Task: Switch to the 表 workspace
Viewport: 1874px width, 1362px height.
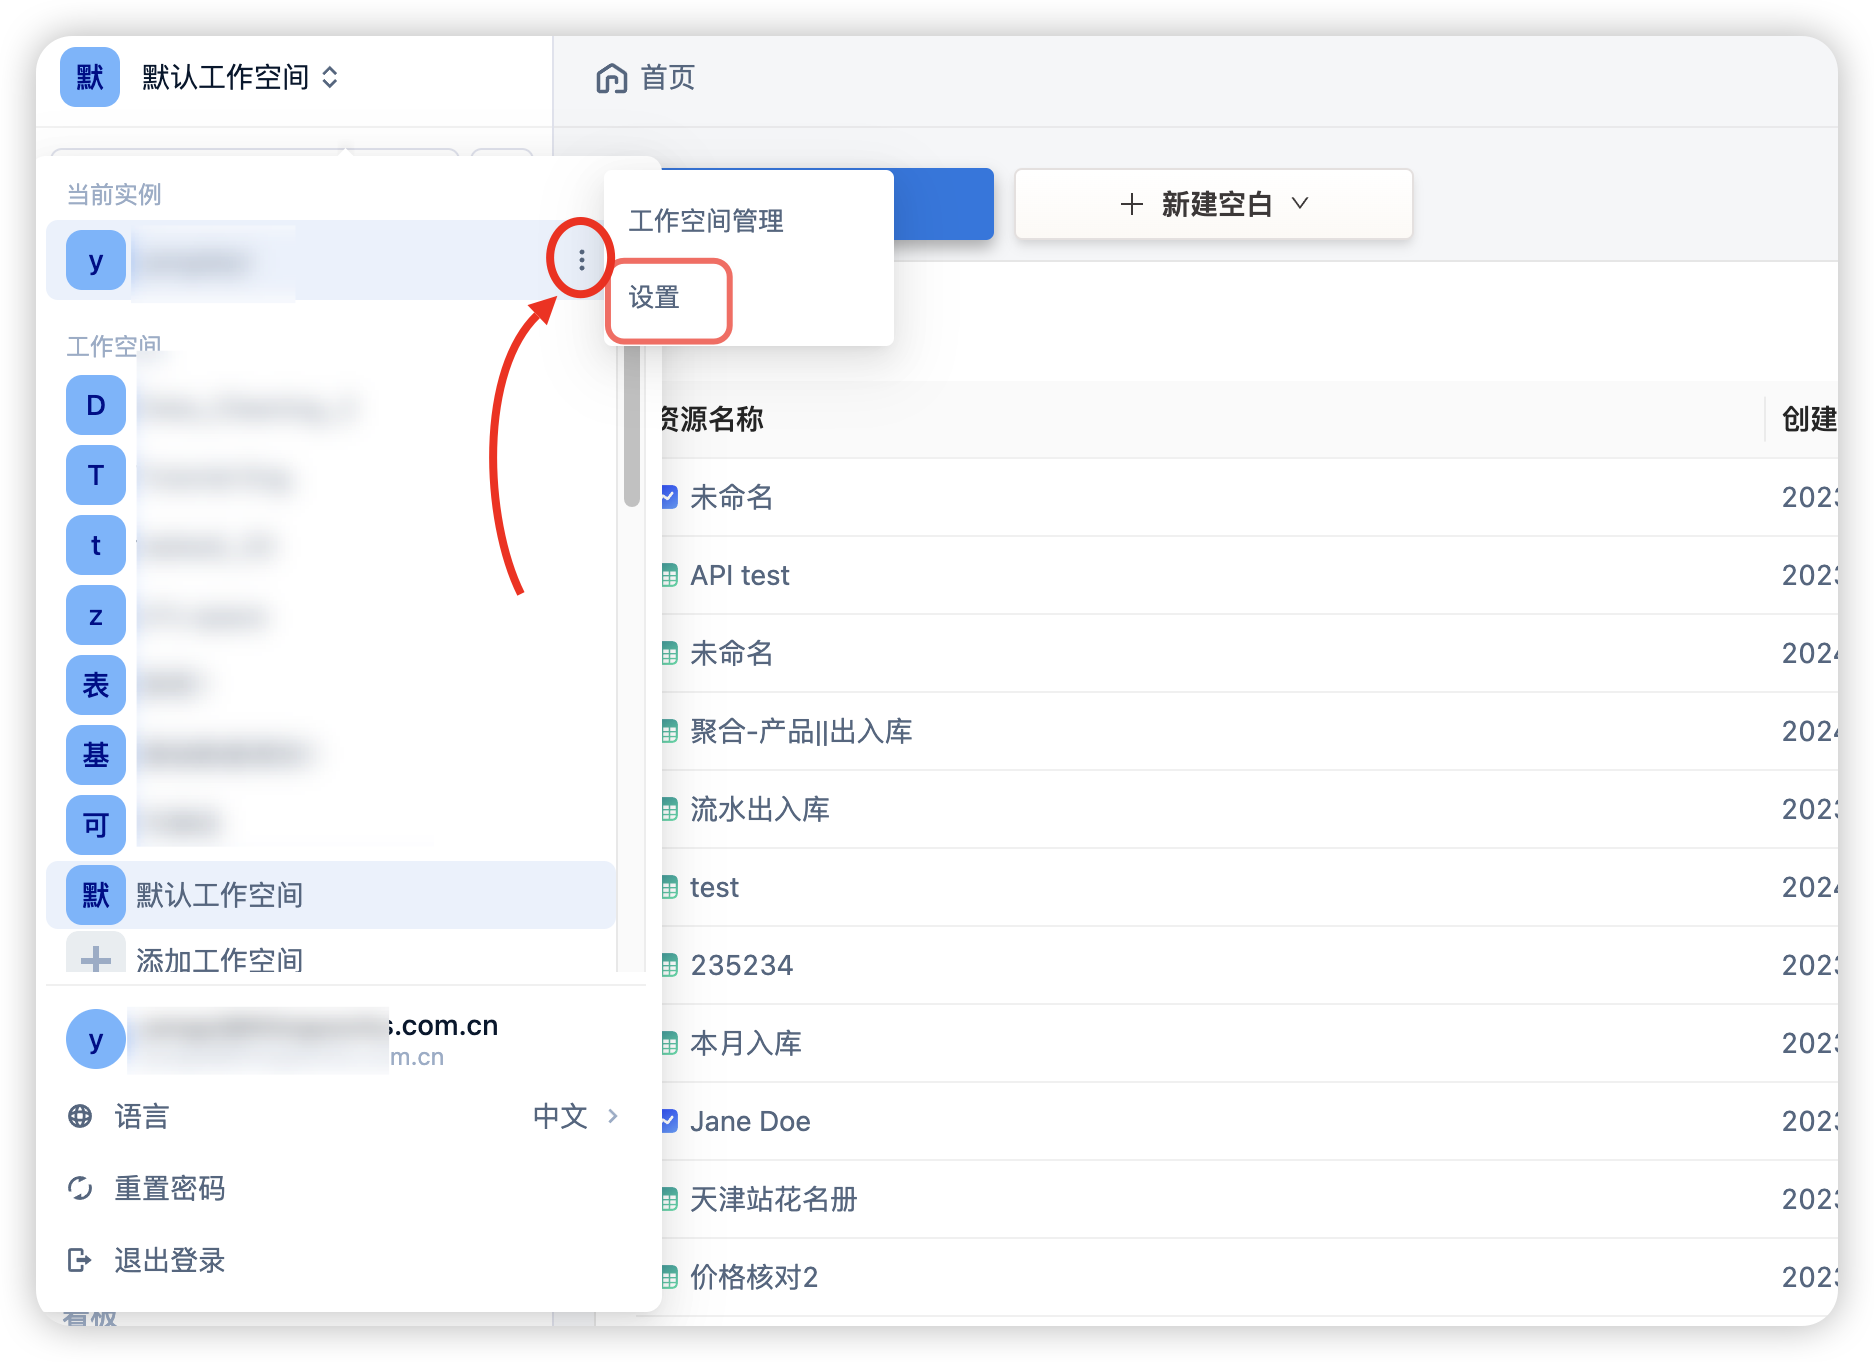Action: [96, 685]
